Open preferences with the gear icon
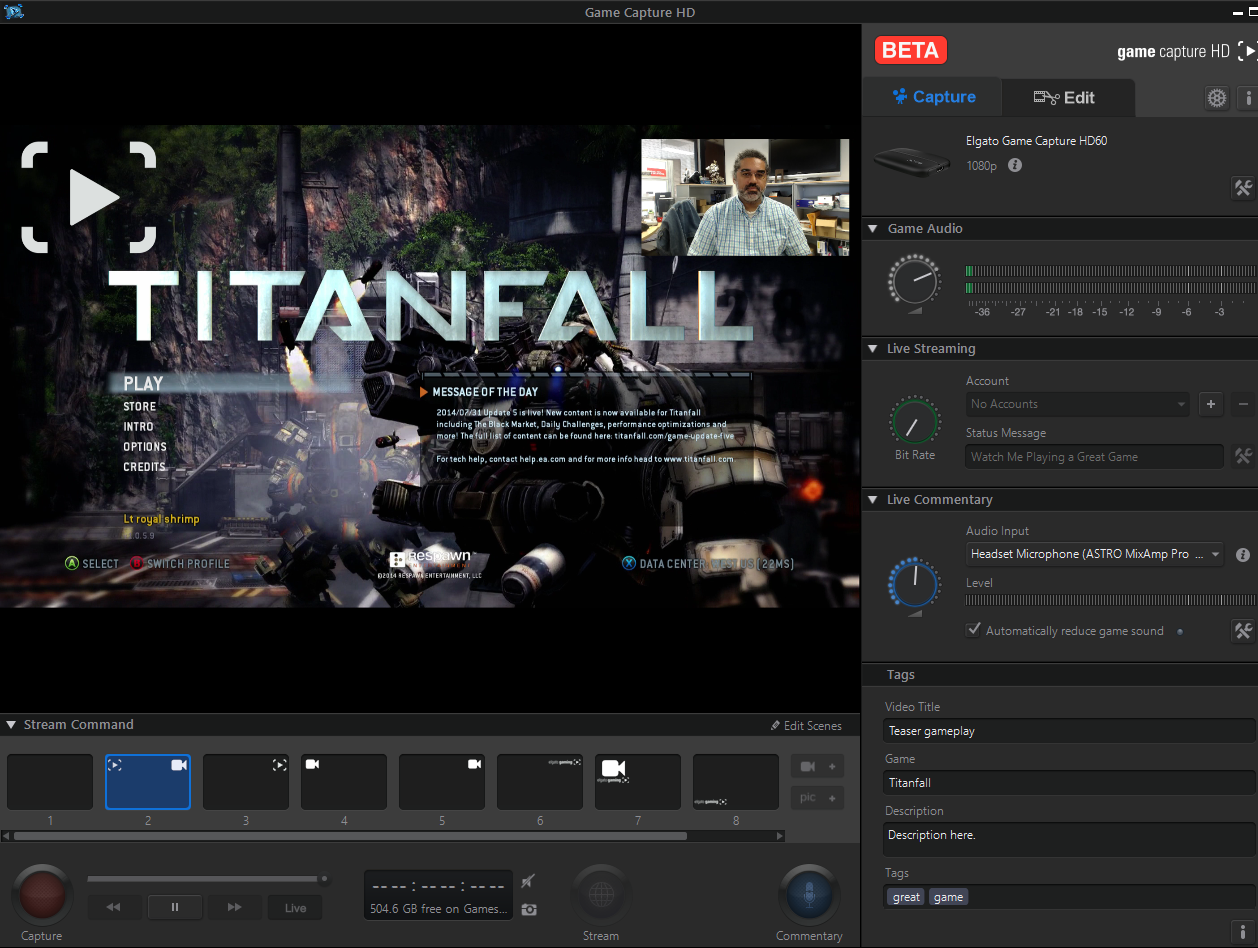Screen dimensions: 1258x948 pyautogui.click(x=1217, y=98)
